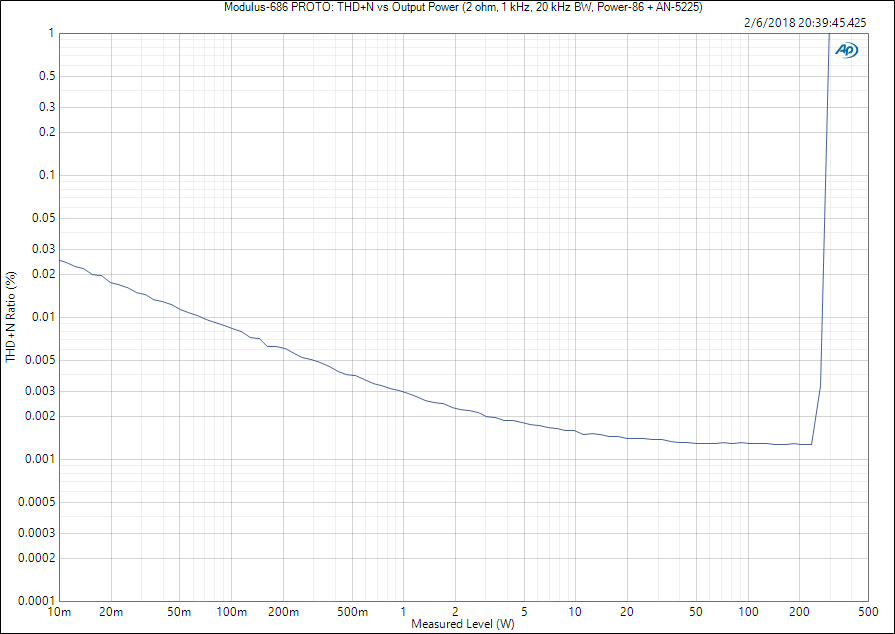Click the x-axis value 500
The image size is (895, 634).
(x=868, y=612)
